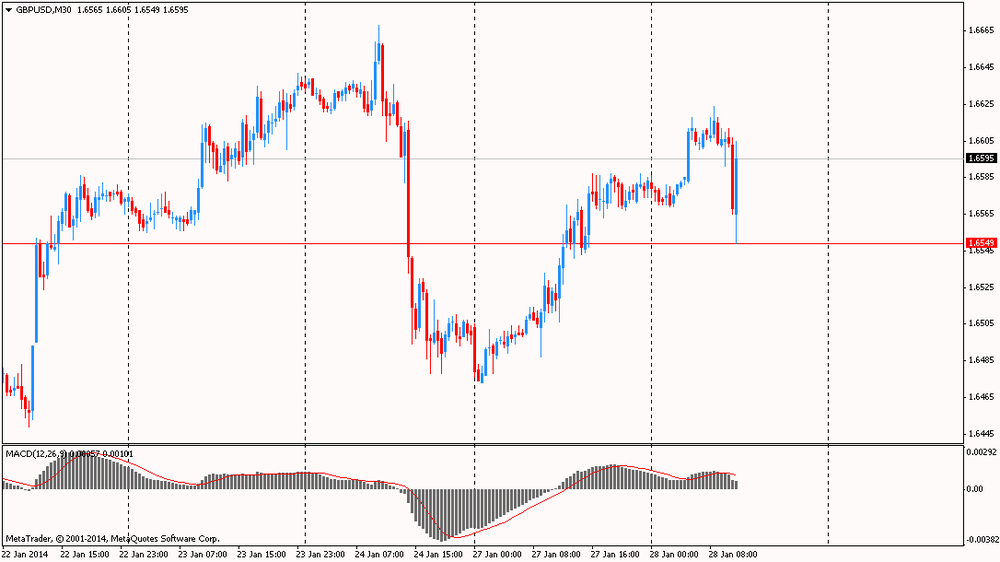Click the MACD(12,26,9) indicator label
The image size is (1000, 562).
(37, 454)
